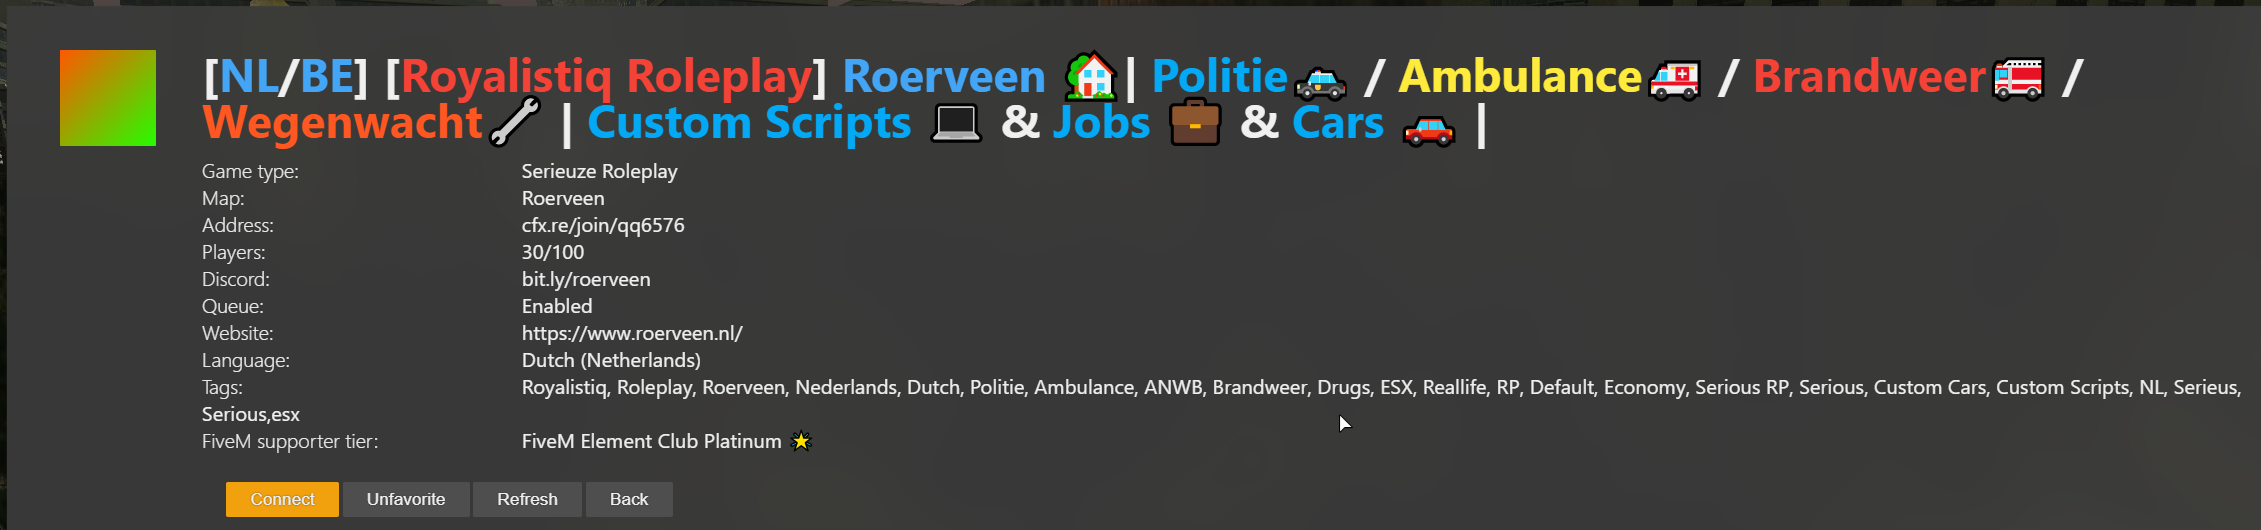The image size is (2261, 530).
Task: Click the Platinum supporter star icon
Action: click(801, 441)
